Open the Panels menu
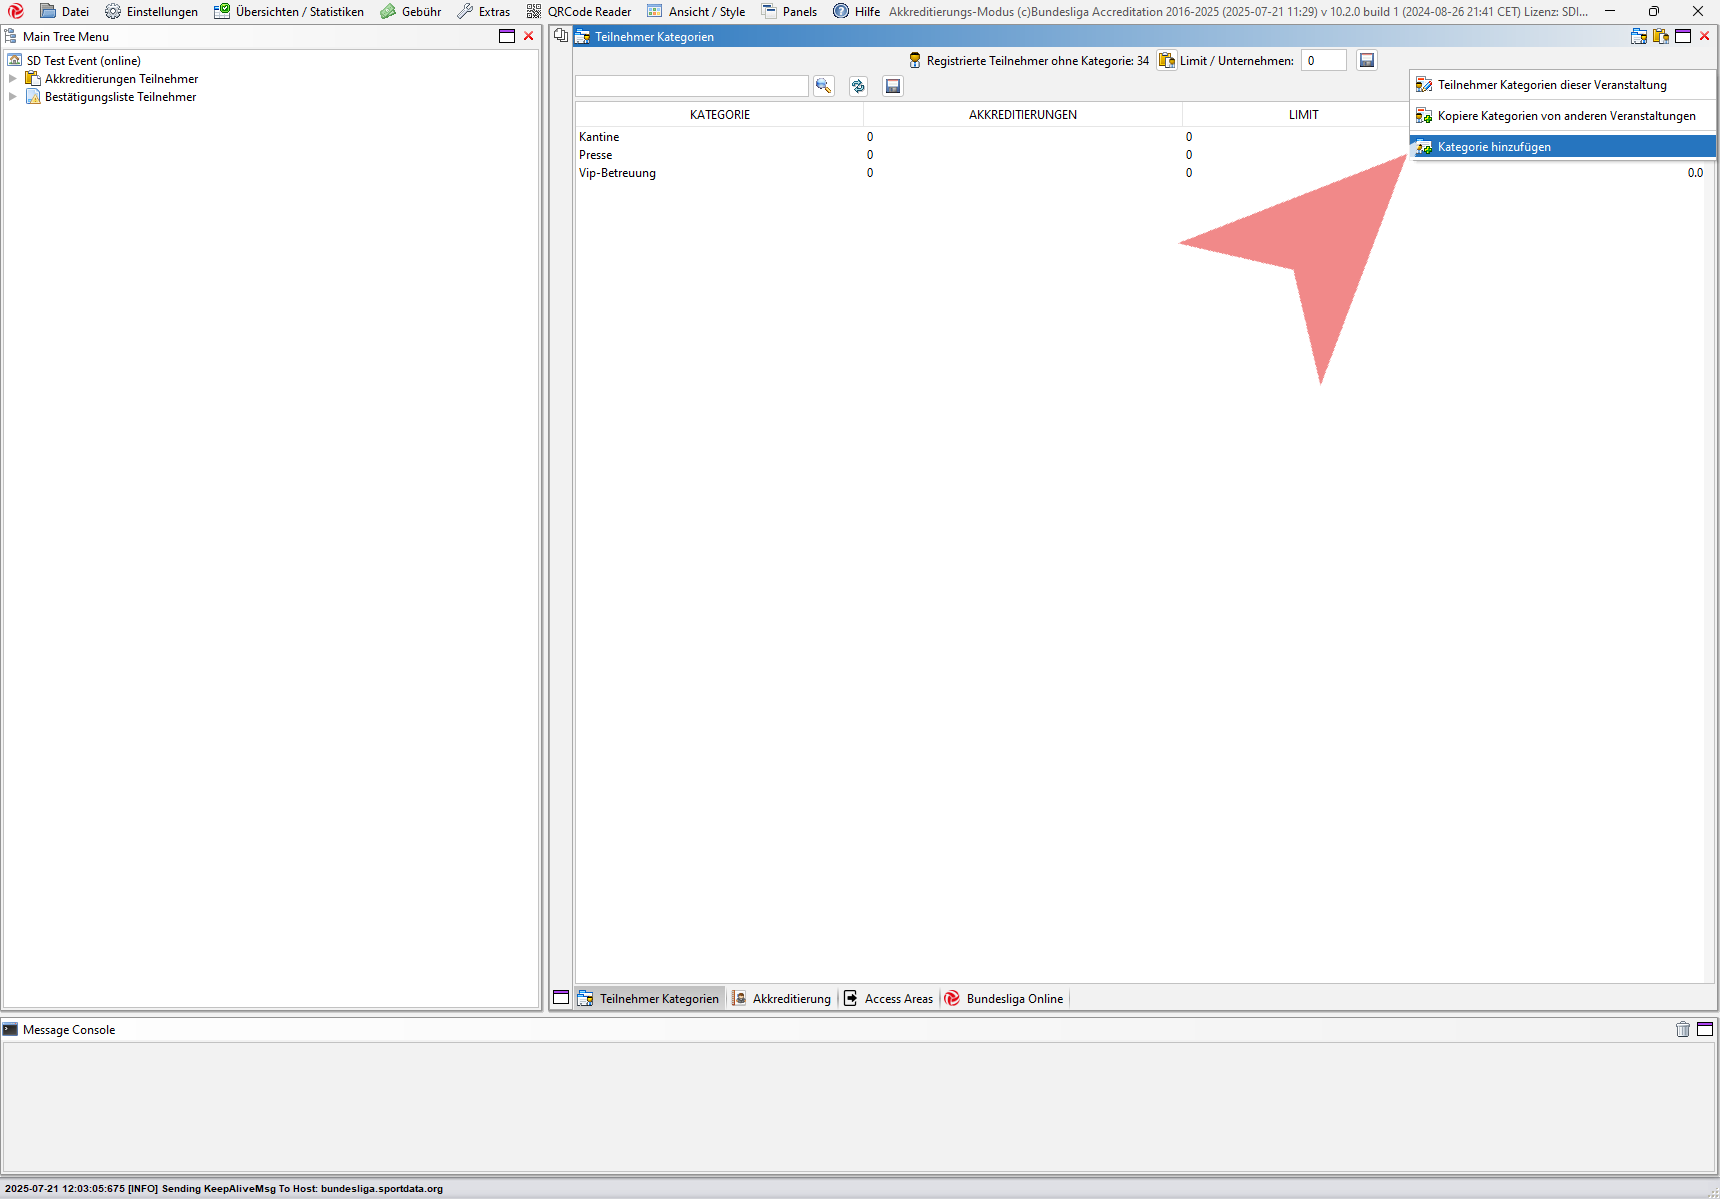 (x=789, y=12)
